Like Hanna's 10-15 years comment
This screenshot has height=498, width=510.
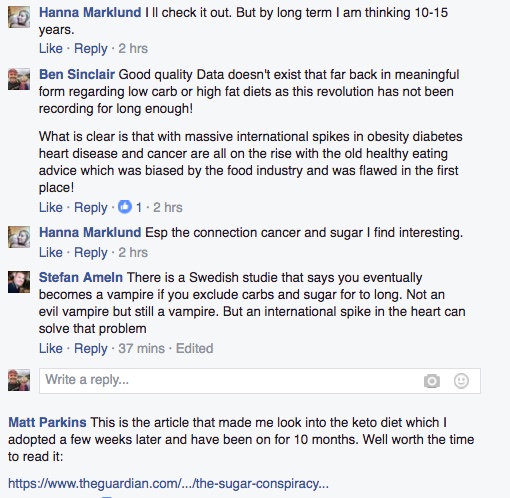(51, 48)
